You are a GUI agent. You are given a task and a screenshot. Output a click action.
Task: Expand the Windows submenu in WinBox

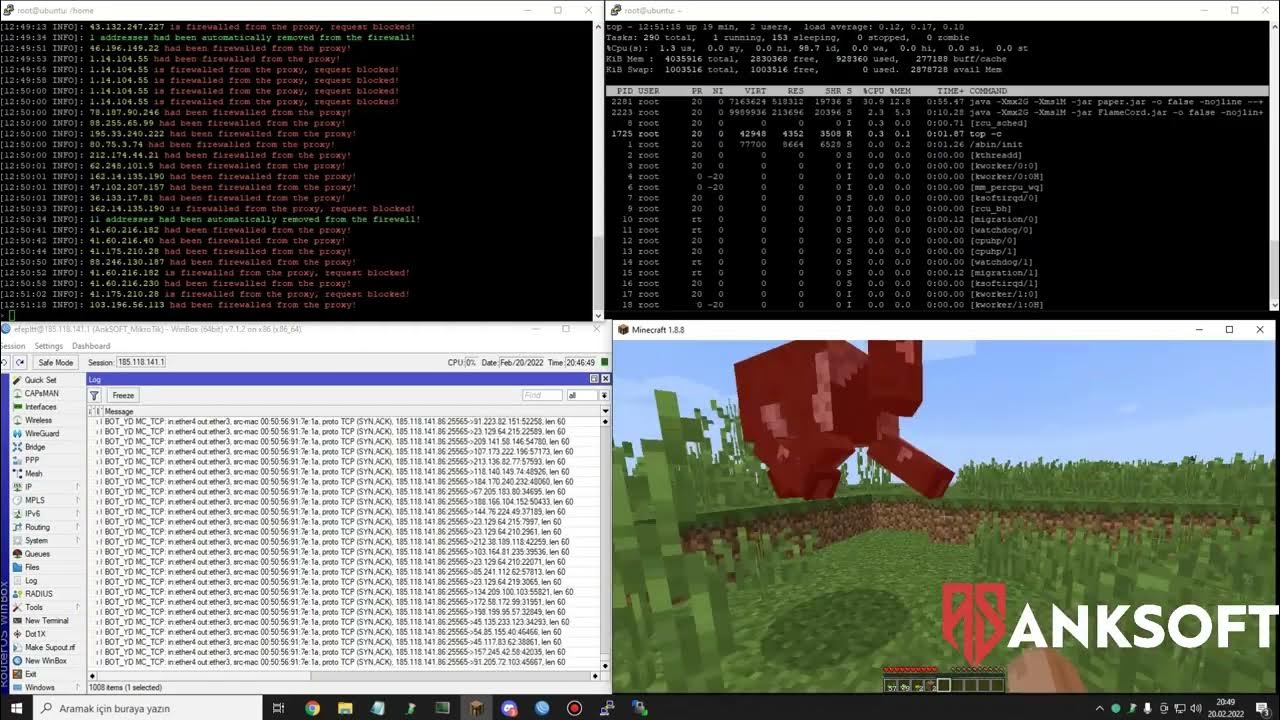45,688
